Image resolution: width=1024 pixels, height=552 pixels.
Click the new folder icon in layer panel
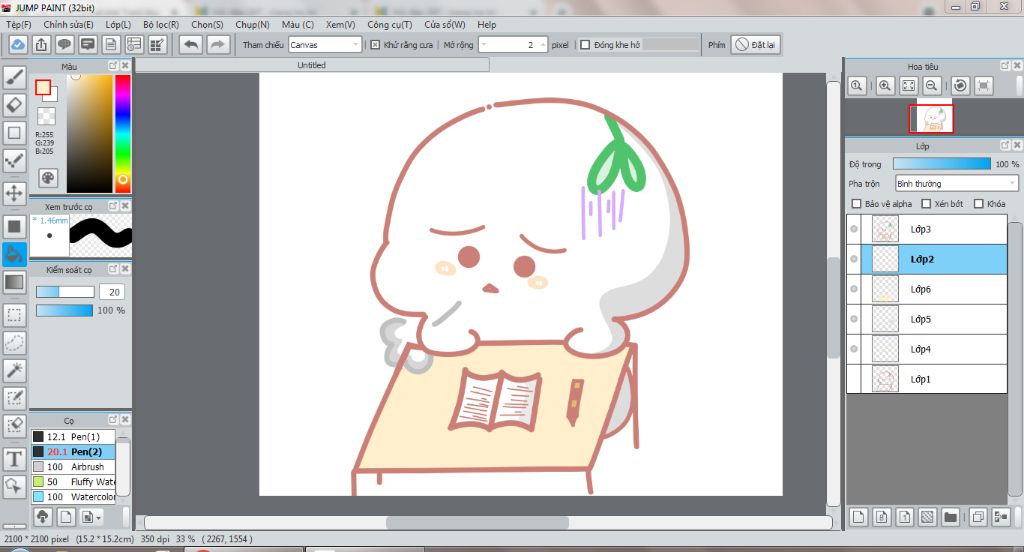pos(950,517)
